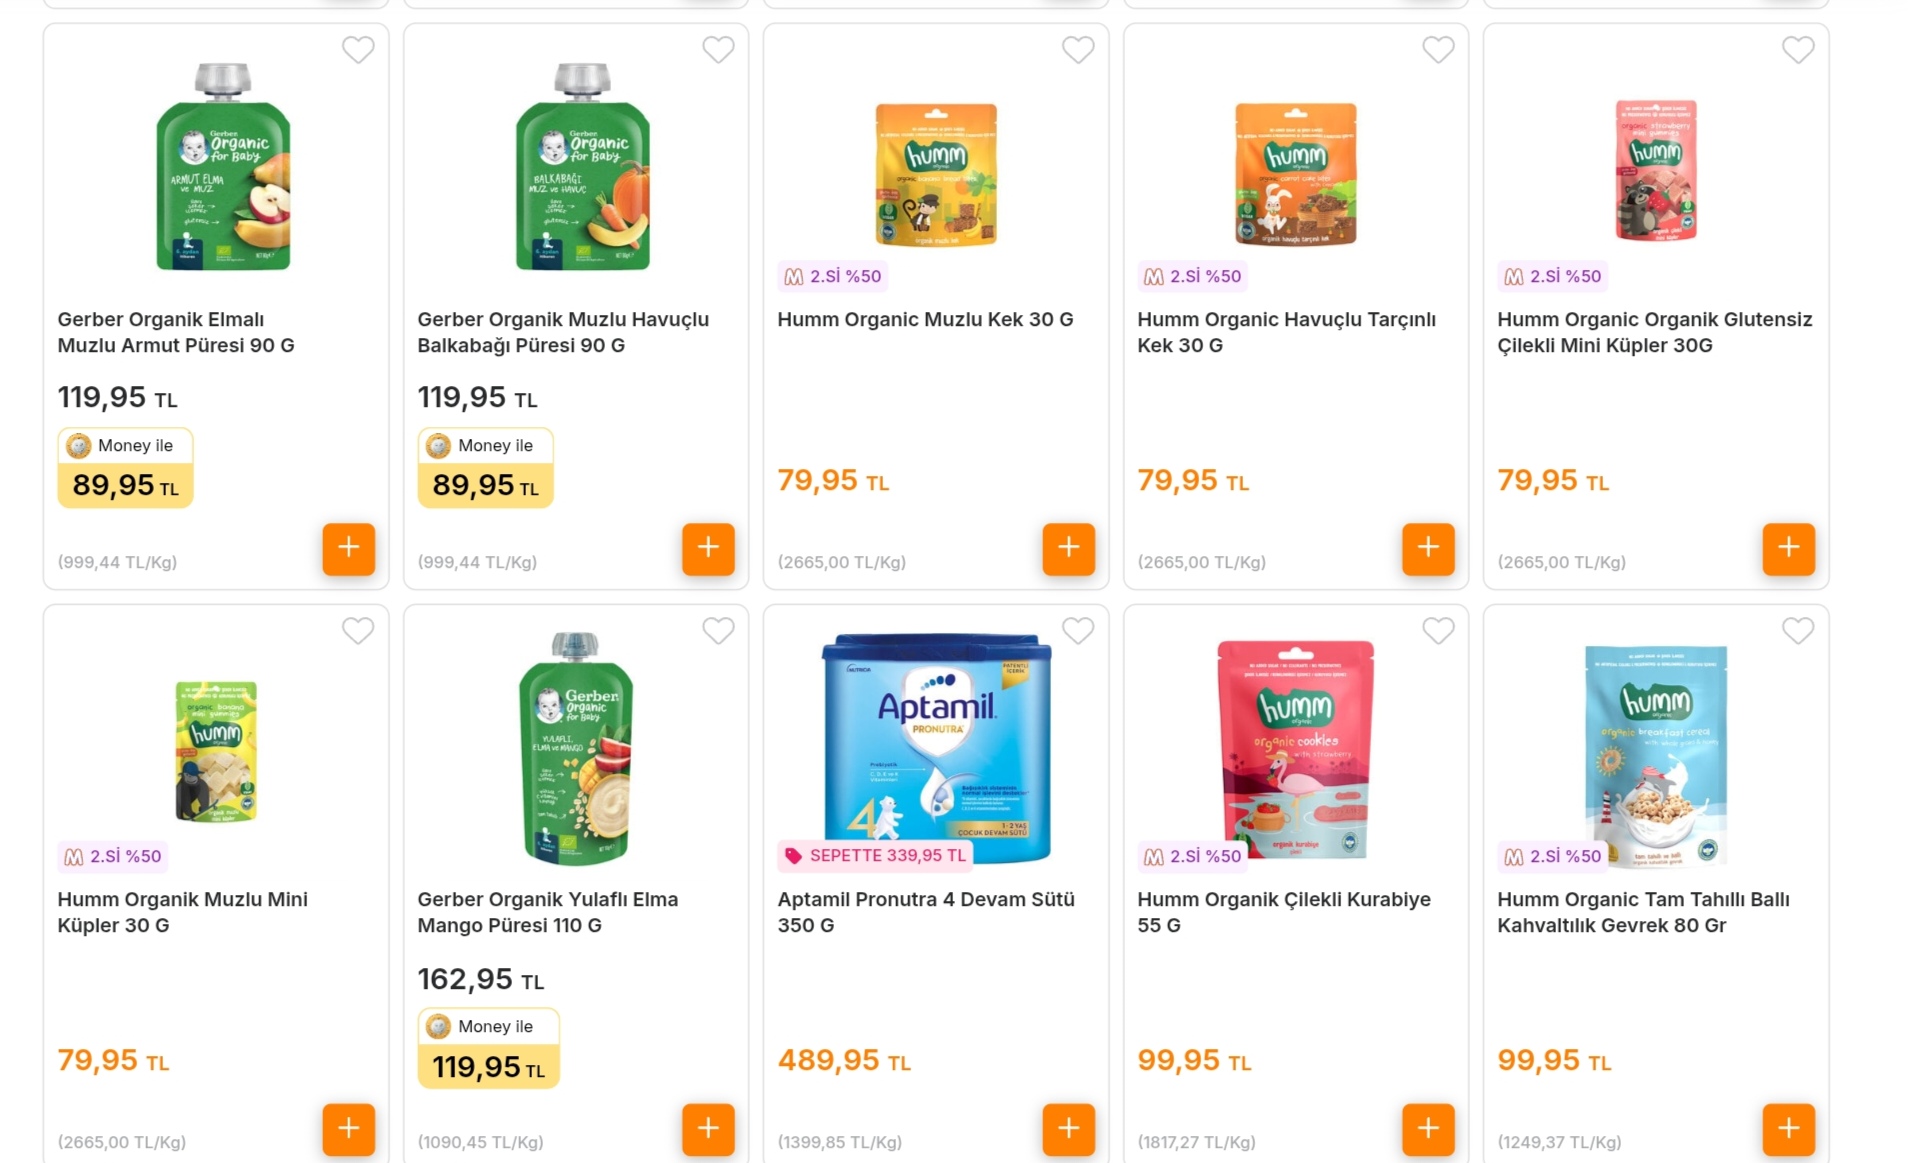Click the SEPETTE 339,95 TL discount badge

[x=875, y=856]
